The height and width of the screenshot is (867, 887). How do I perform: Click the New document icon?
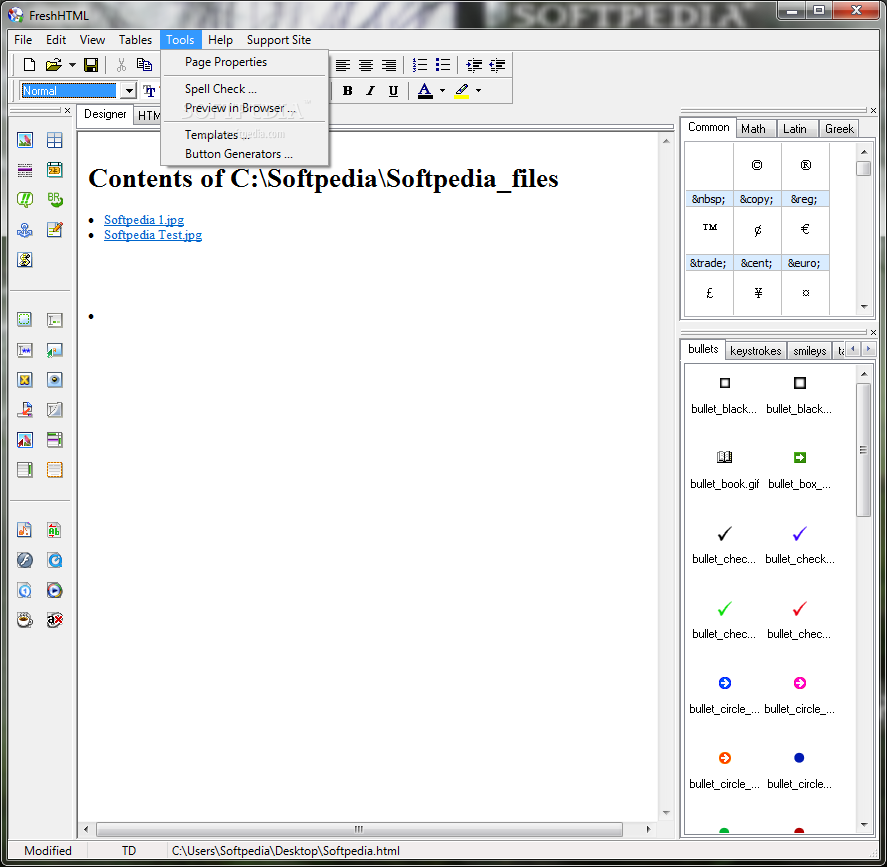[29, 65]
